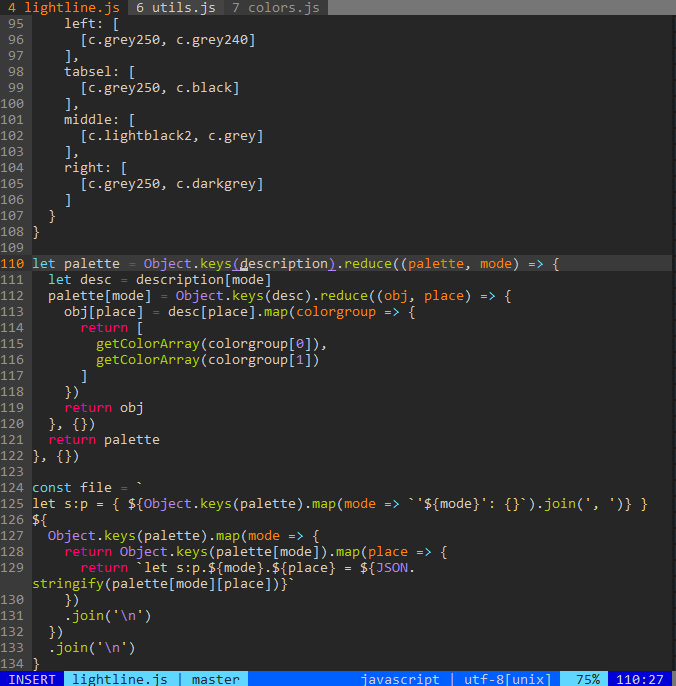Switch to the utils.js tab
The image size is (676, 686).
tap(175, 7)
